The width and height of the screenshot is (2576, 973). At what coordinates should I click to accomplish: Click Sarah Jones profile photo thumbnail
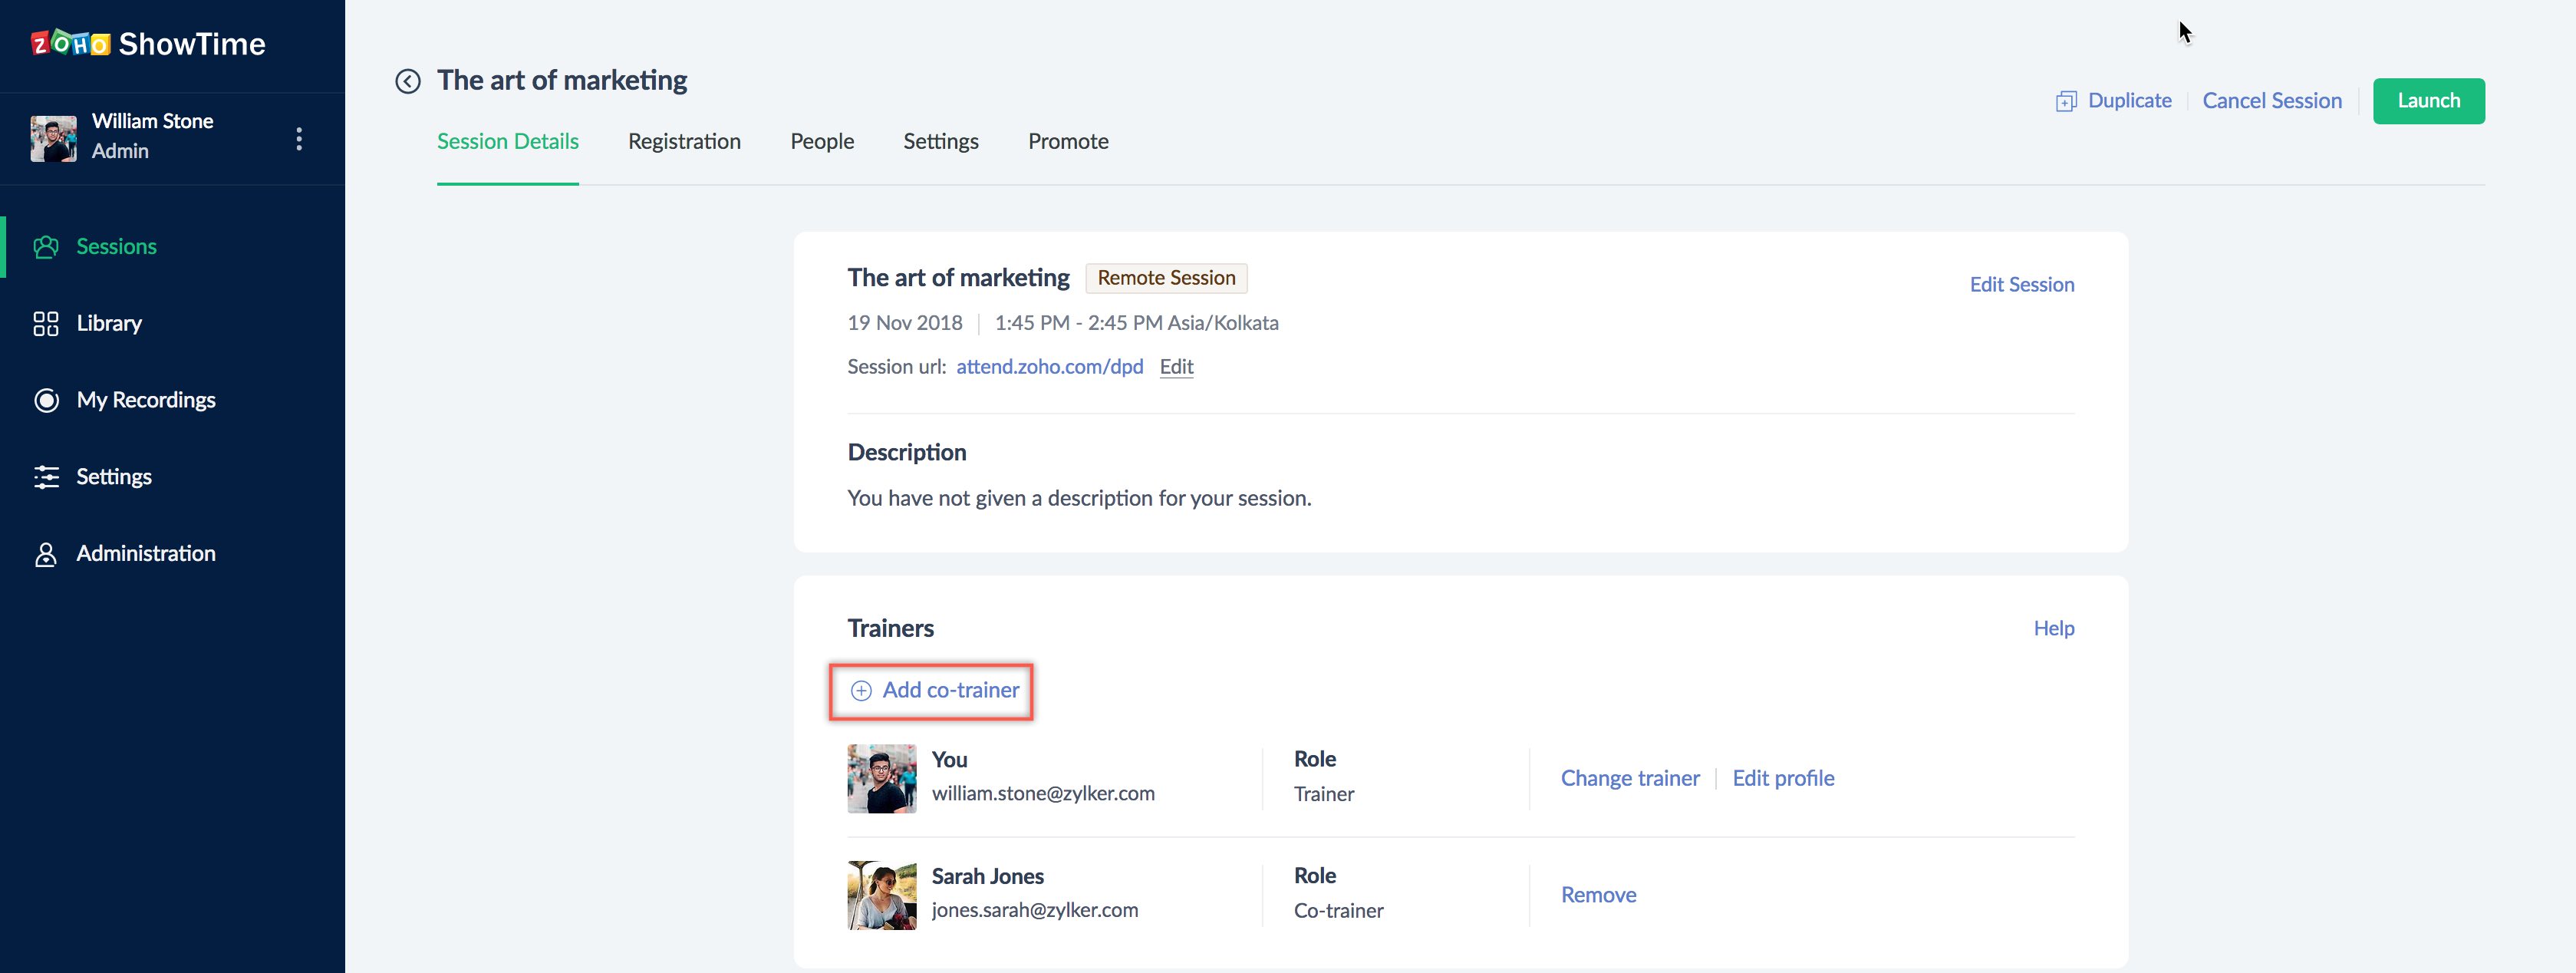point(881,895)
